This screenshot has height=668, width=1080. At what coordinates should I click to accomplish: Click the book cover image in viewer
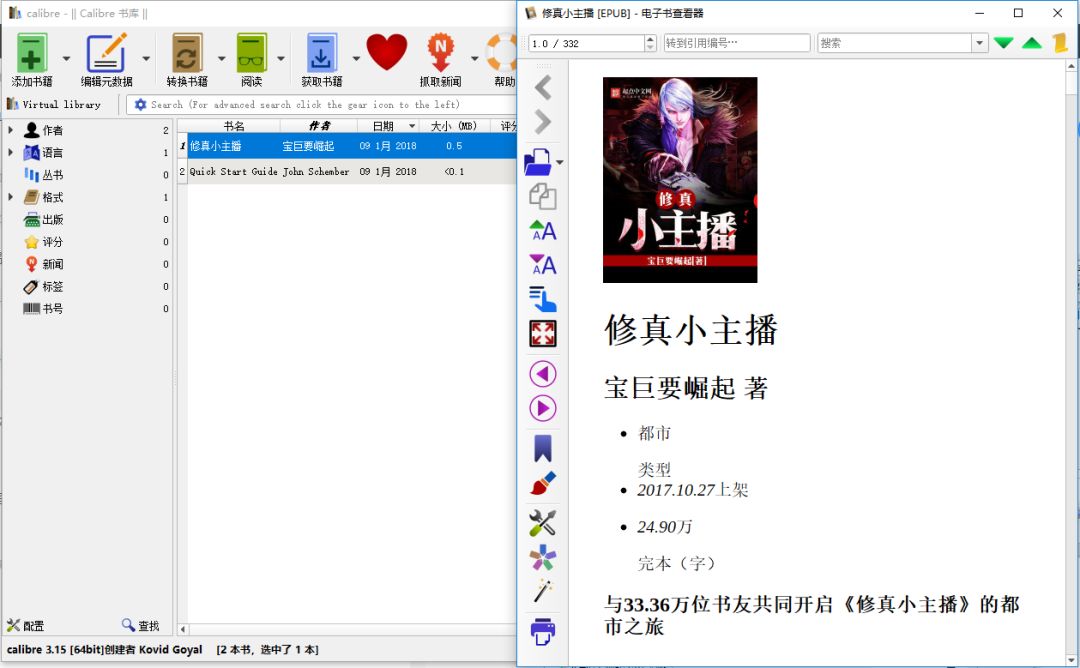point(680,180)
